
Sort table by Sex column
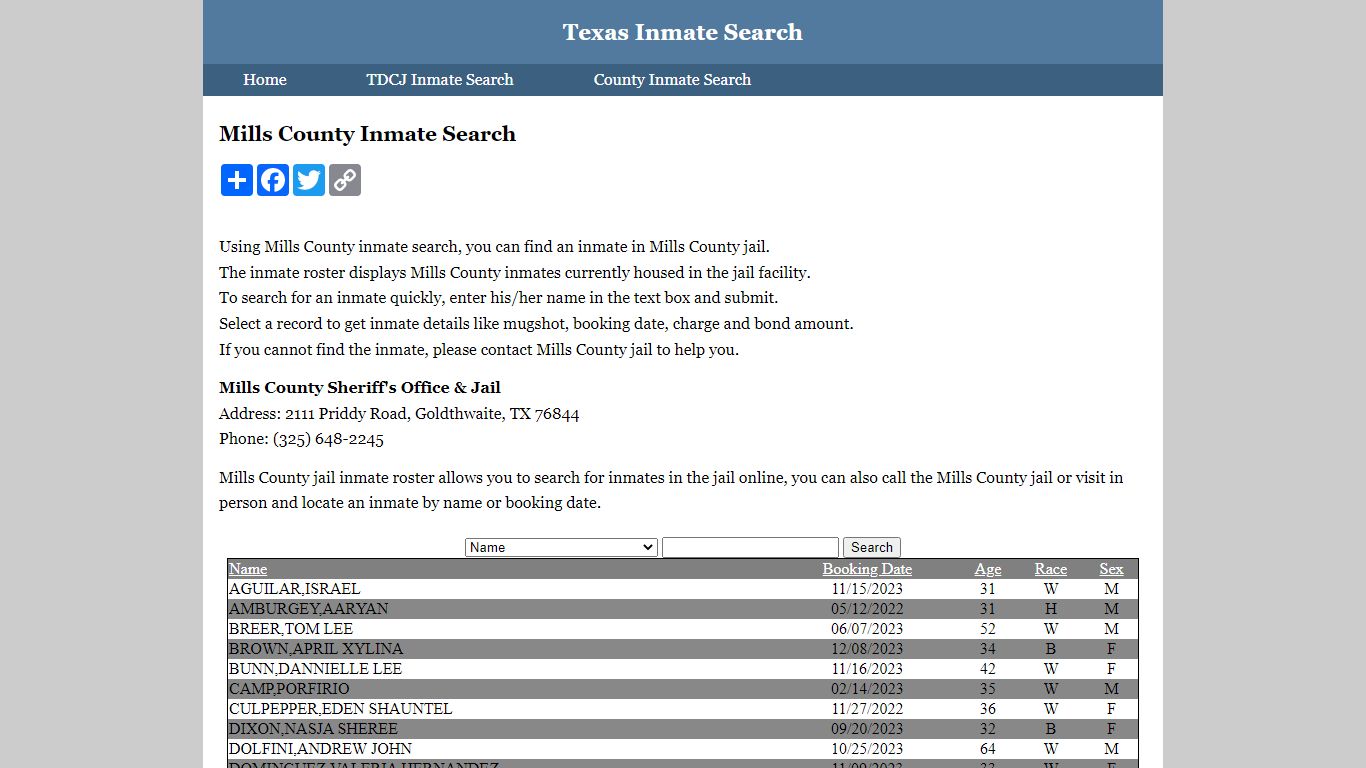(1111, 569)
